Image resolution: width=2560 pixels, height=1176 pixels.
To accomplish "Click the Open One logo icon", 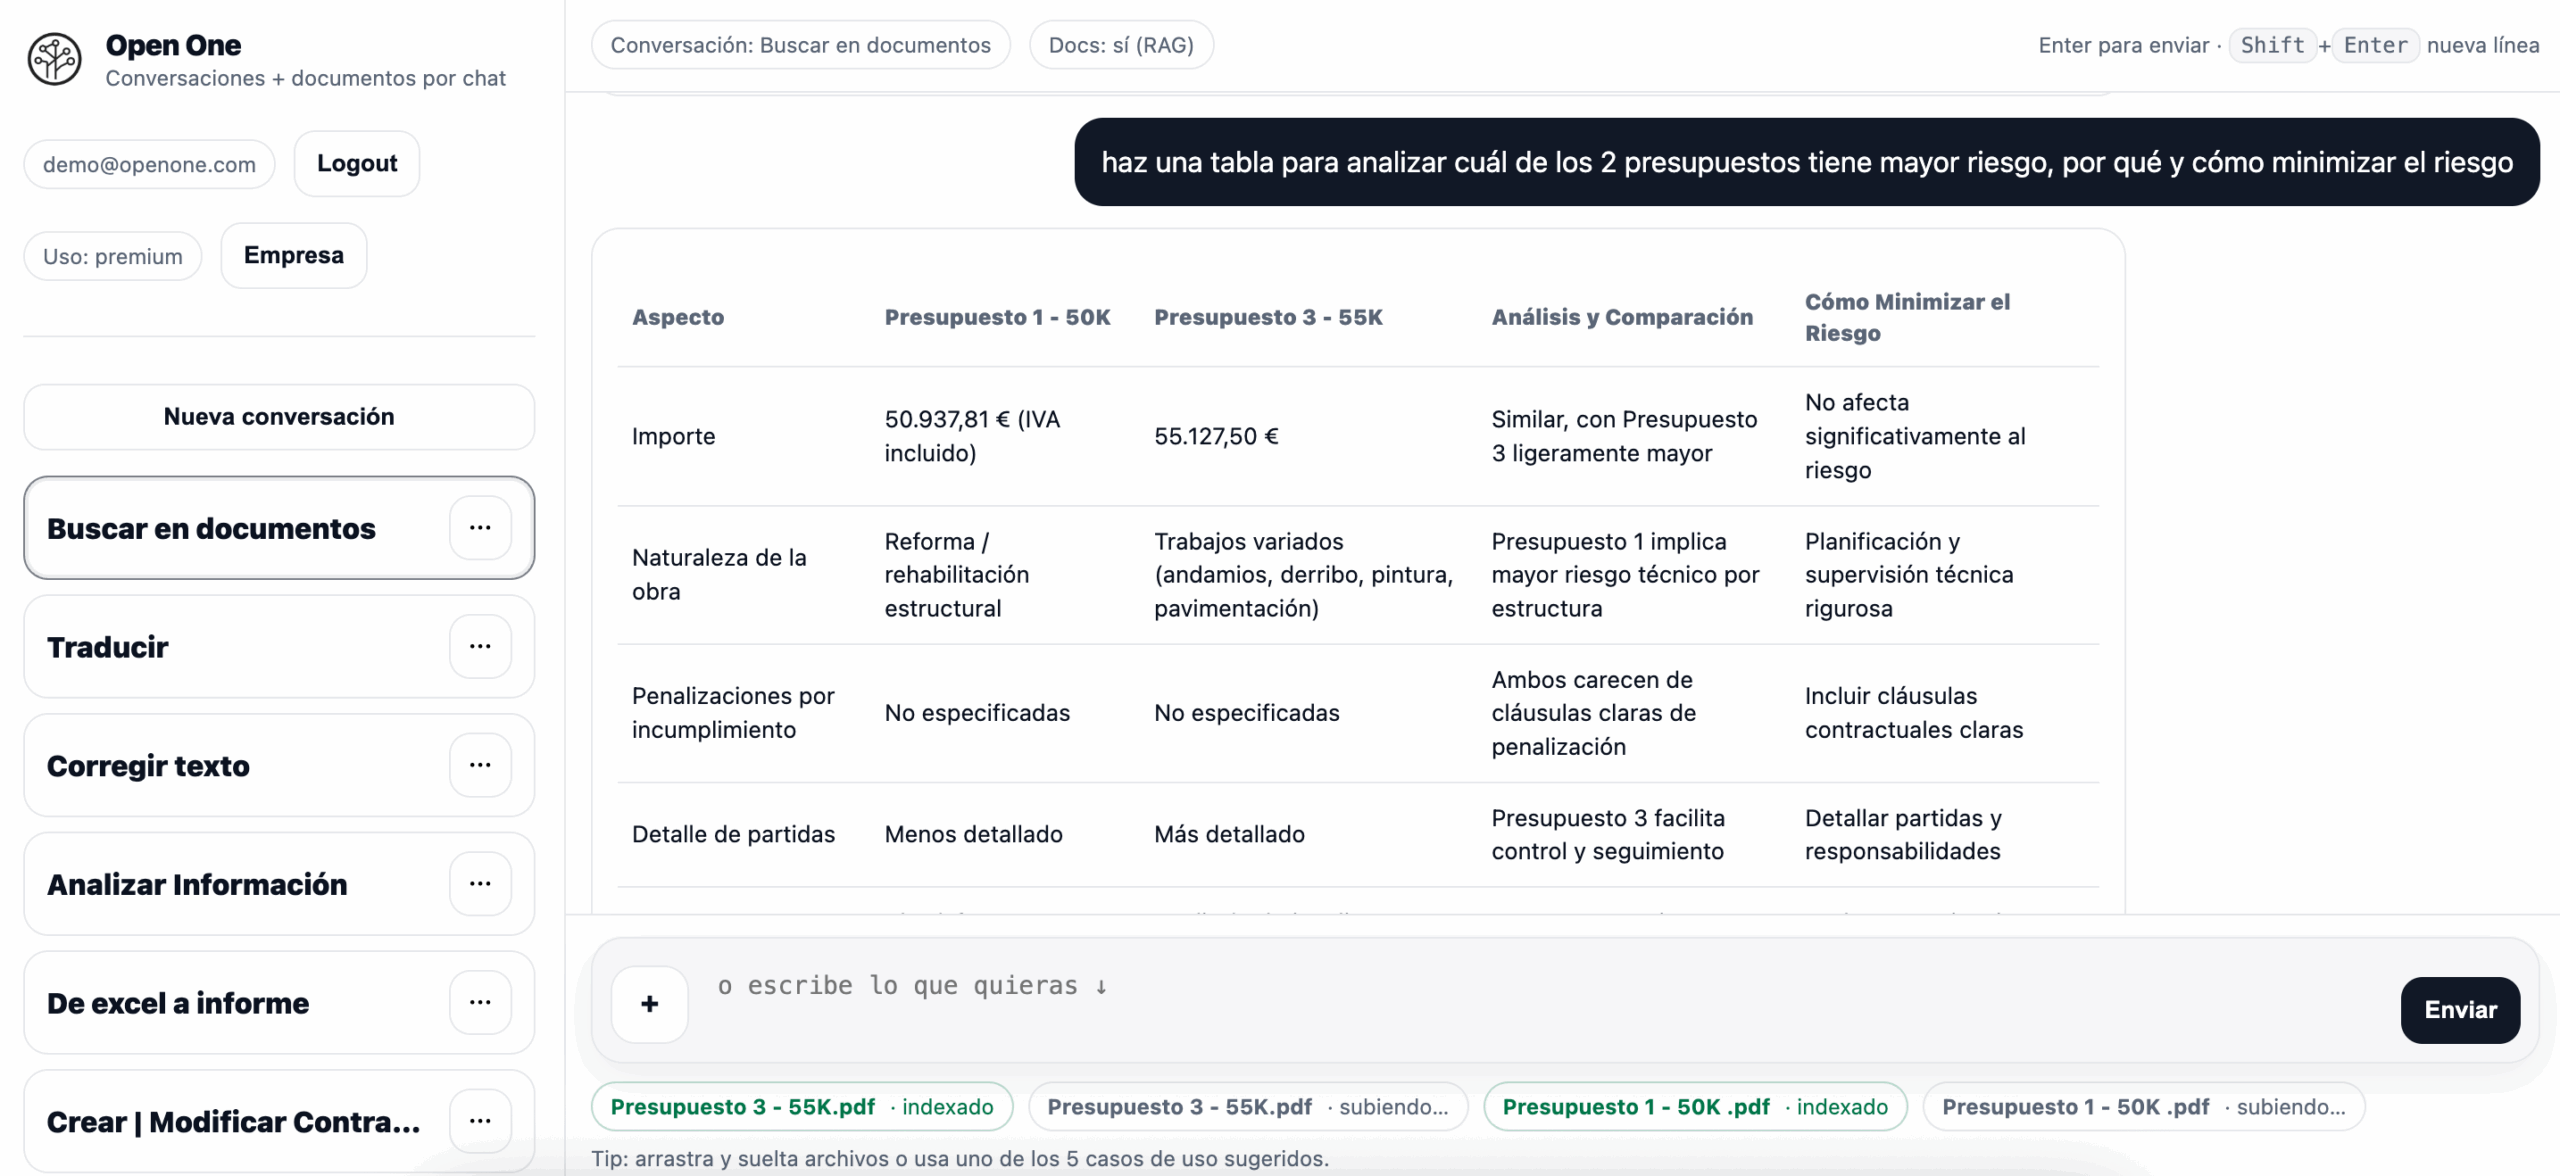I will [x=54, y=58].
